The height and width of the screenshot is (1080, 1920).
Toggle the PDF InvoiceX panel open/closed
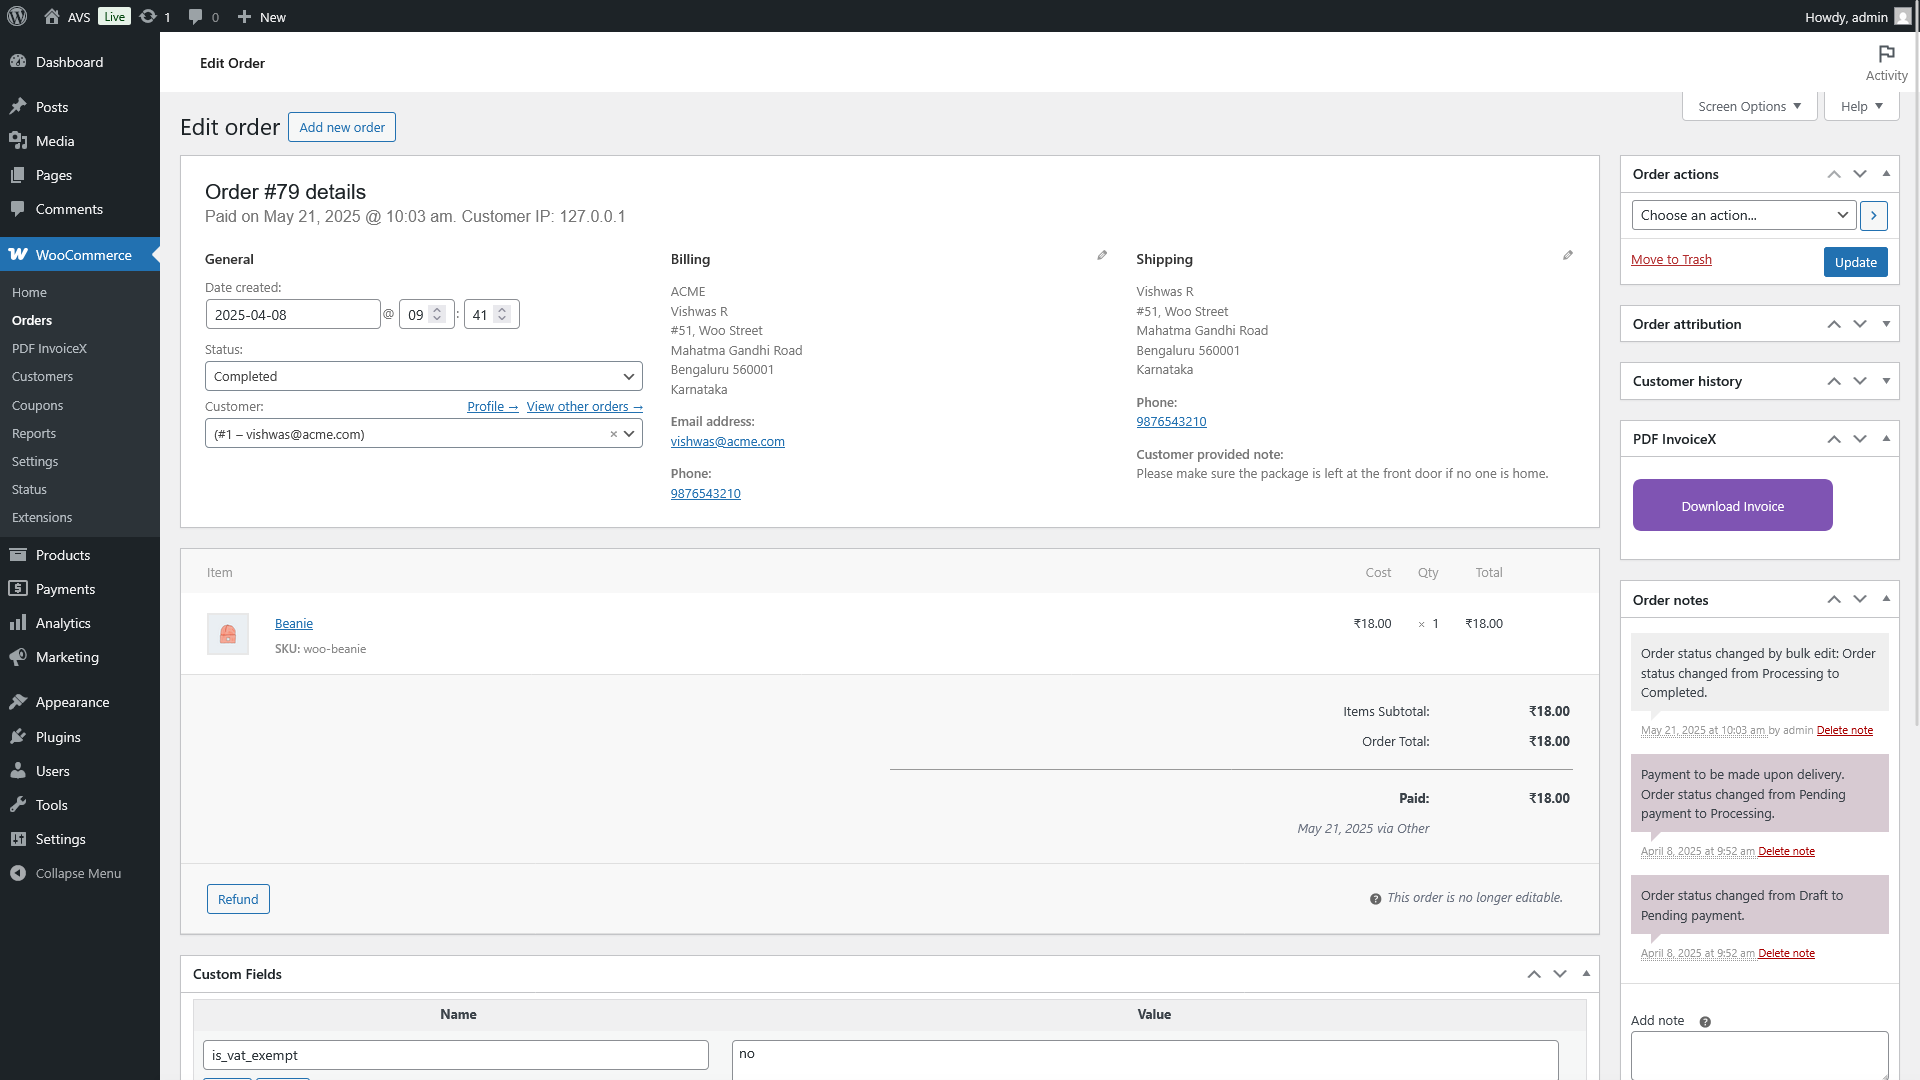click(1886, 439)
